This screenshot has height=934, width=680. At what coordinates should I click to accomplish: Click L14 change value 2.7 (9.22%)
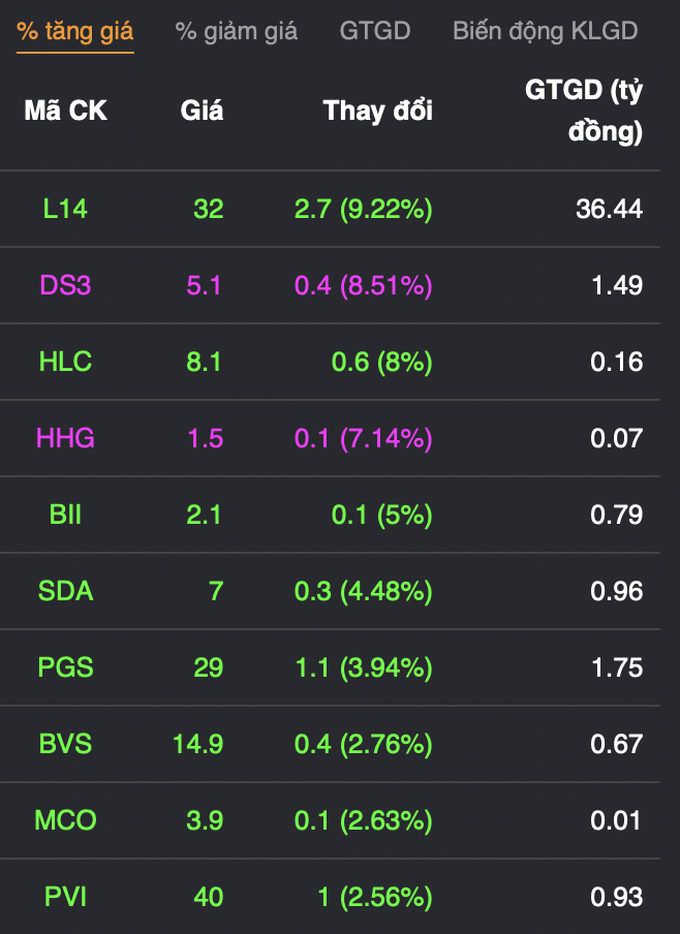coord(363,209)
